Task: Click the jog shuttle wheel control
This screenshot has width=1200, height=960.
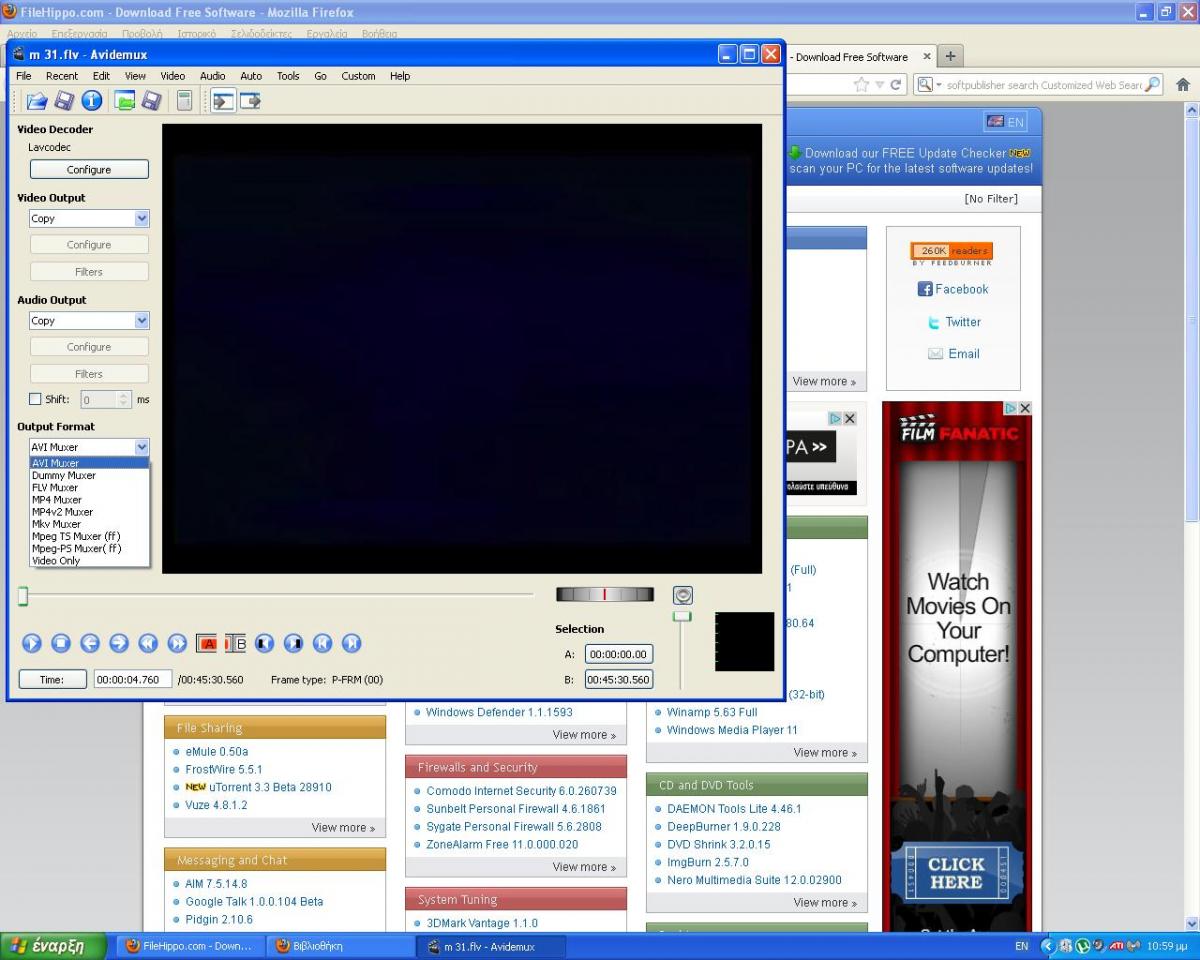Action: point(605,595)
